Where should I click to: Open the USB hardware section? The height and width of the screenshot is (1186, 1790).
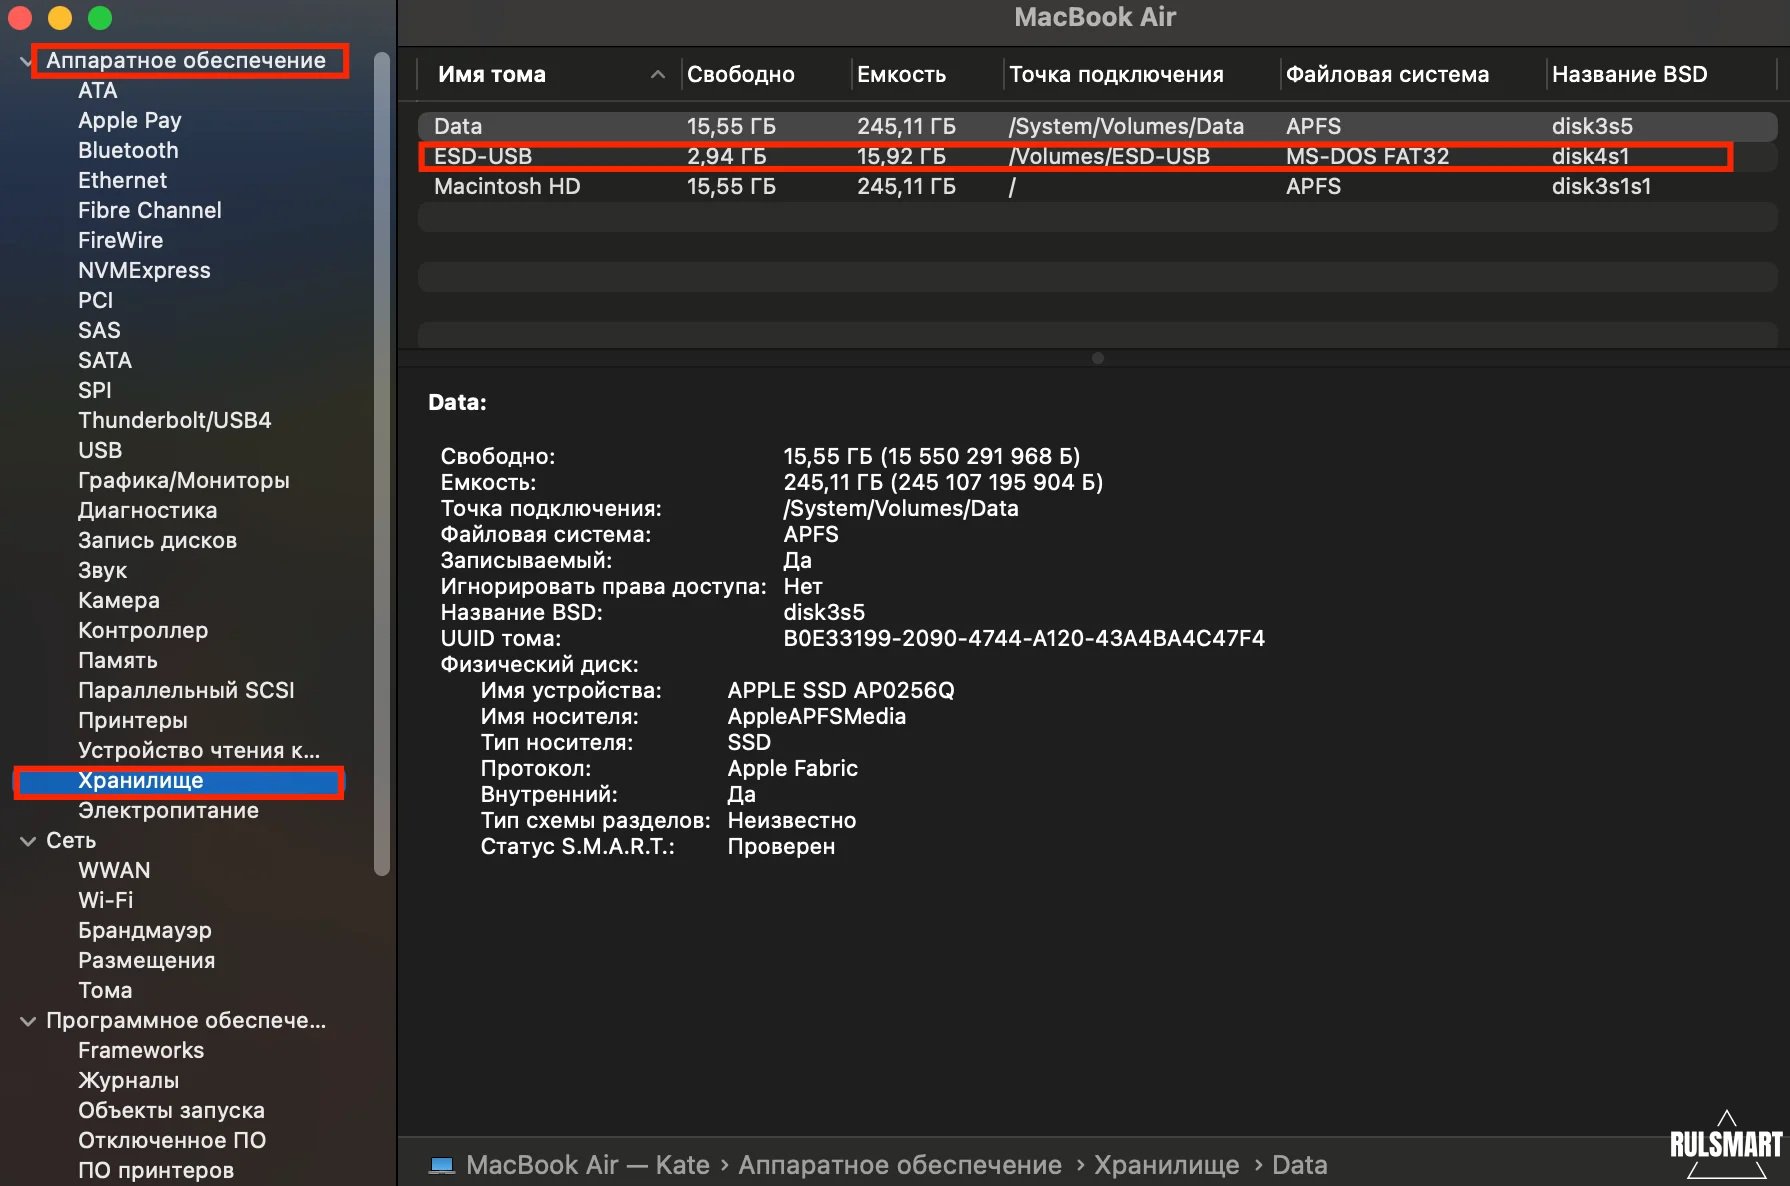(x=100, y=451)
